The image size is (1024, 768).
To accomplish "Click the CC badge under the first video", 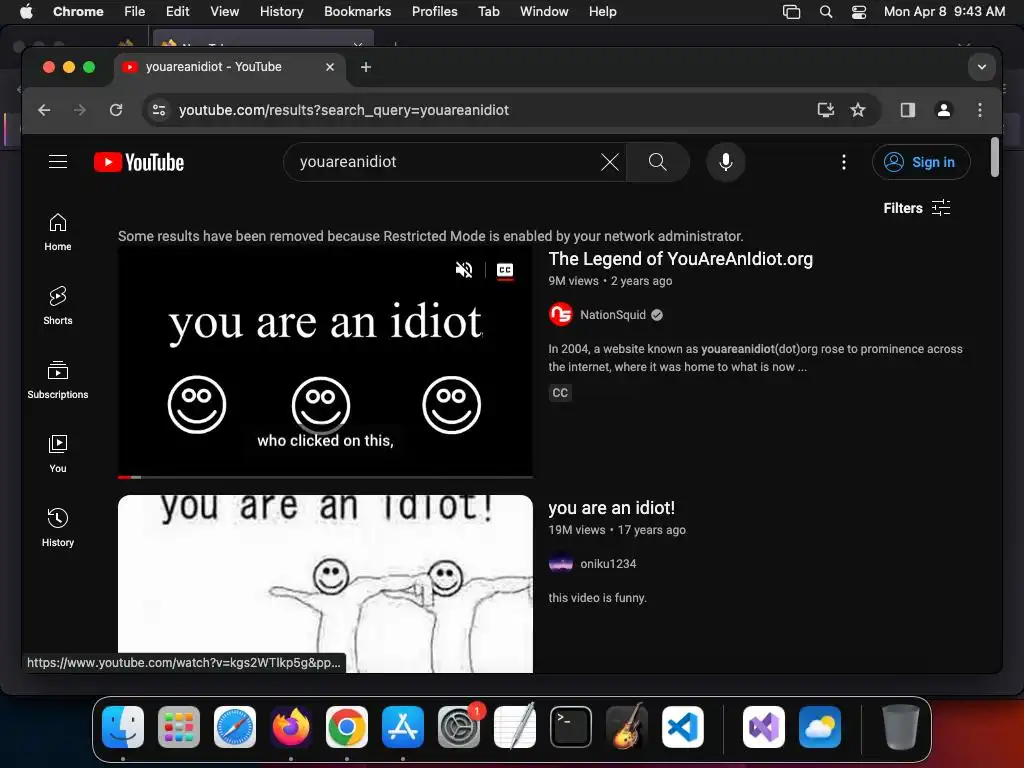I will pyautogui.click(x=560, y=392).
